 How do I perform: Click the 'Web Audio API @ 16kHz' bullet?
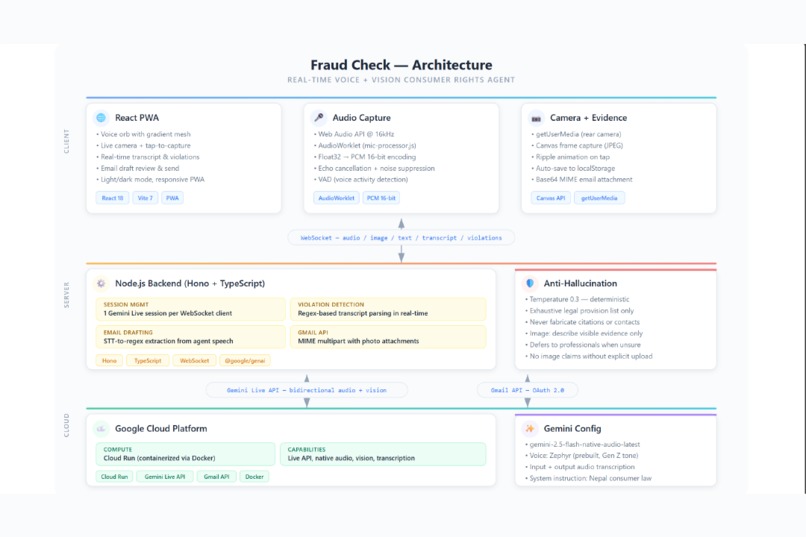tap(354, 134)
